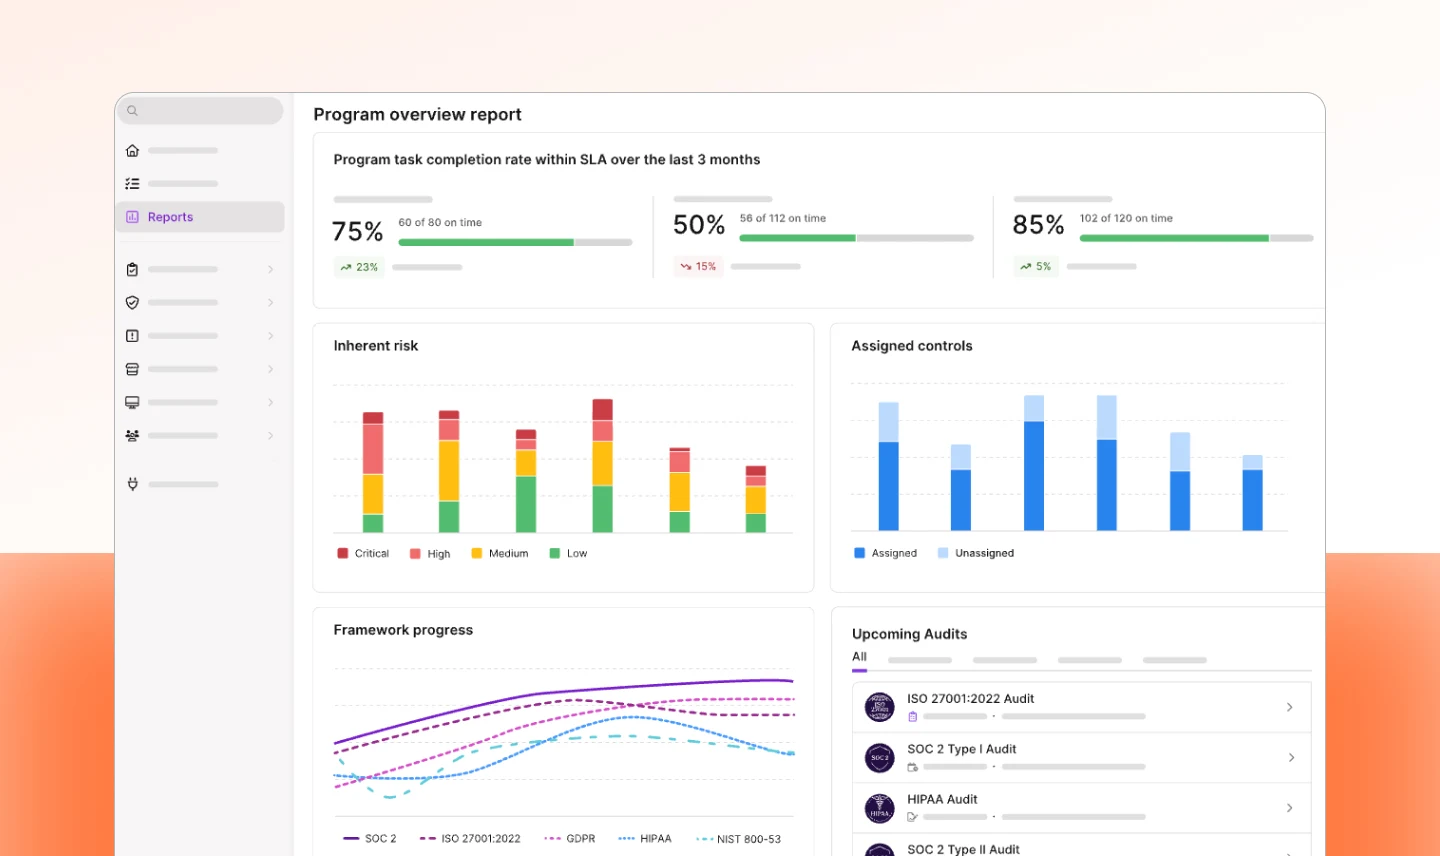Viewport: 1440px width, 856px height.
Task: Switch to the All audits tab
Action: (x=859, y=657)
